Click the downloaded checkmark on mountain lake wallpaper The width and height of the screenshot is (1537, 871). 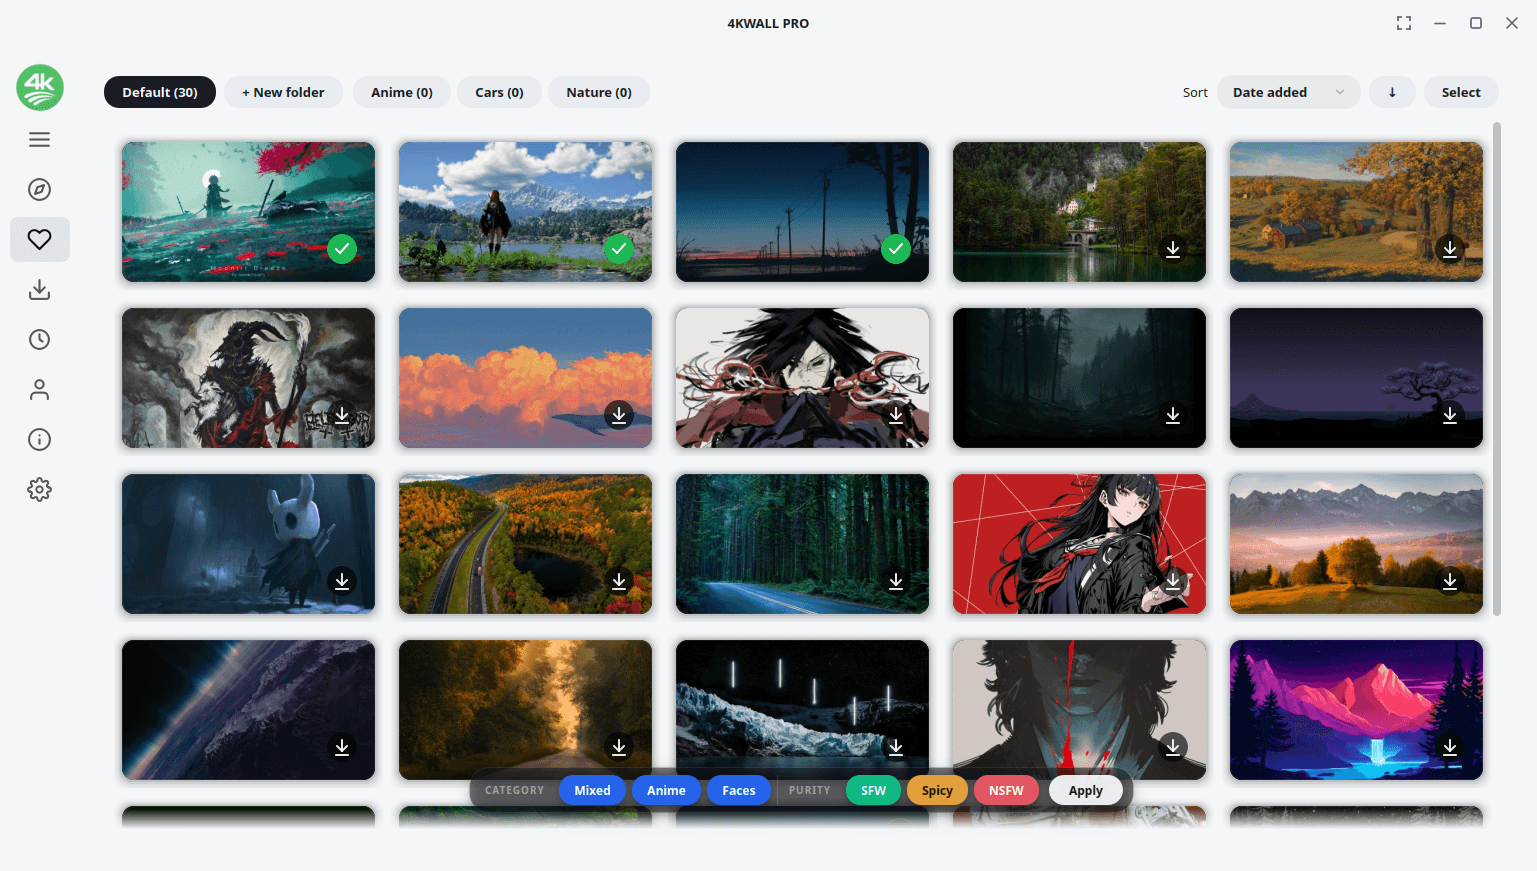[x=619, y=249]
